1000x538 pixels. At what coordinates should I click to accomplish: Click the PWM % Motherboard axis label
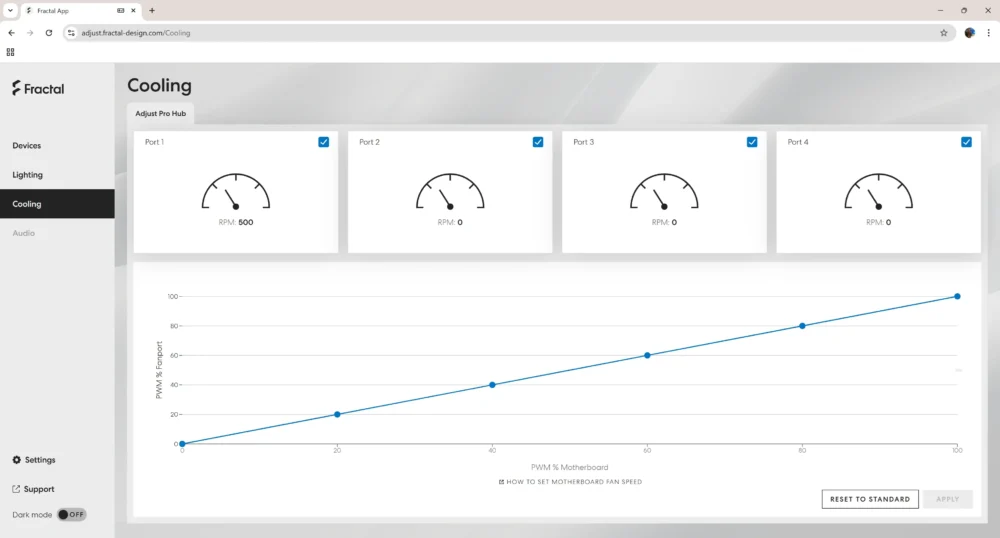coord(570,467)
